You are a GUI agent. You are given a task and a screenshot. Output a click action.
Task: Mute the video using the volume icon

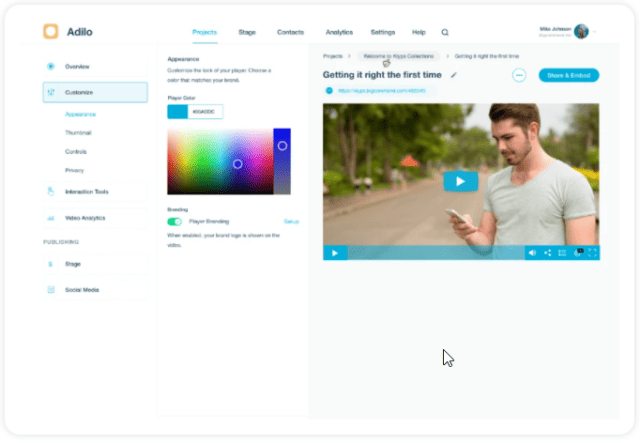(532, 253)
